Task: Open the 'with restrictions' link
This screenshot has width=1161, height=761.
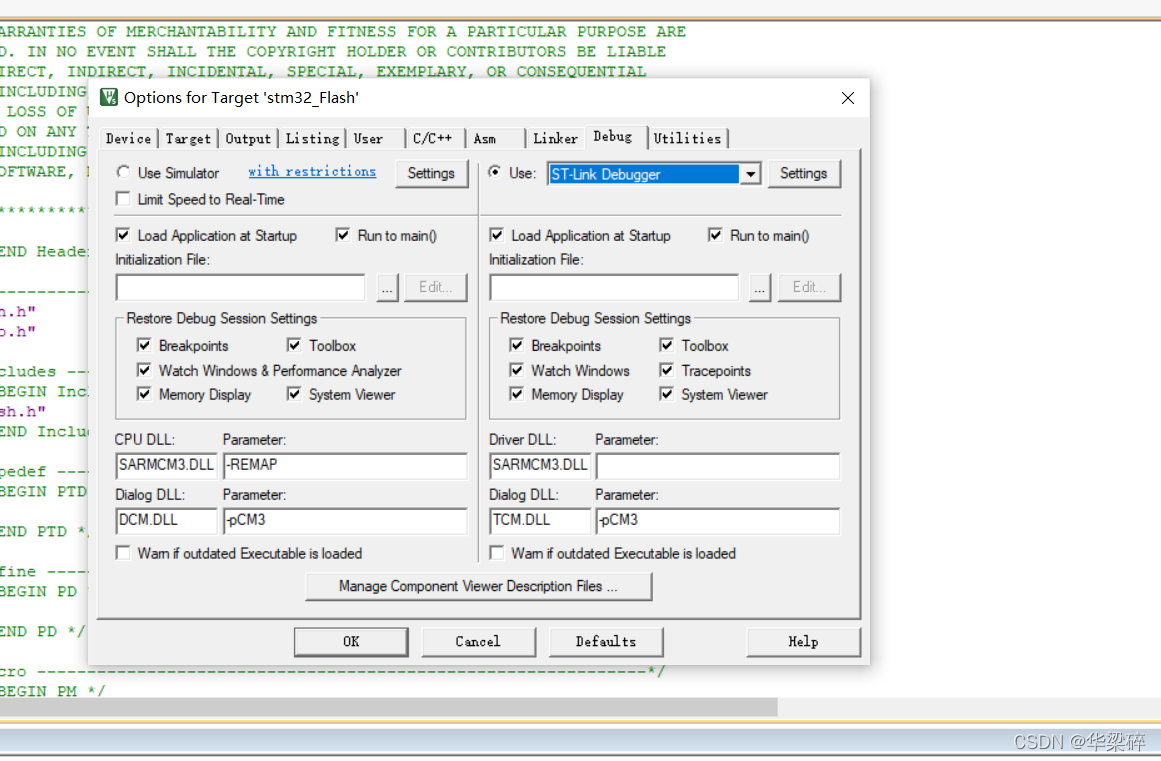Action: click(x=312, y=172)
